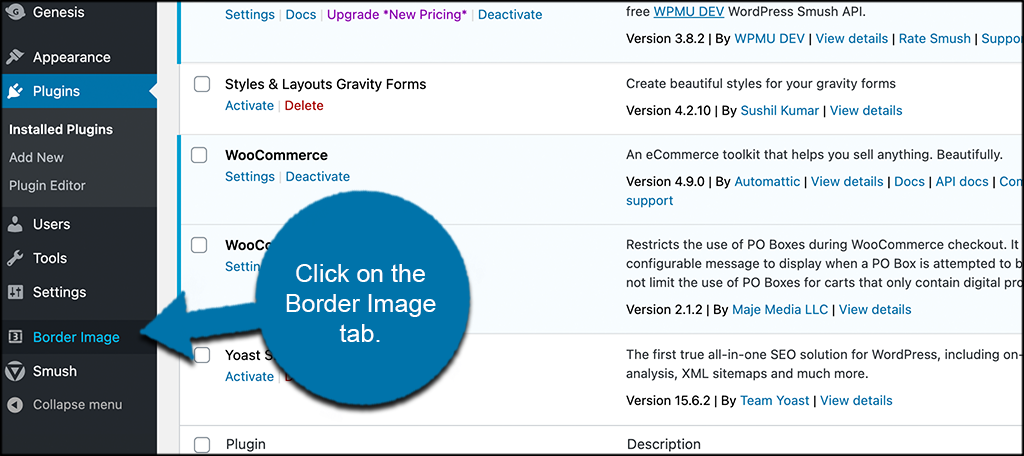The width and height of the screenshot is (1024, 456).
Task: Click the Plugin column footer label
Action: (246, 444)
